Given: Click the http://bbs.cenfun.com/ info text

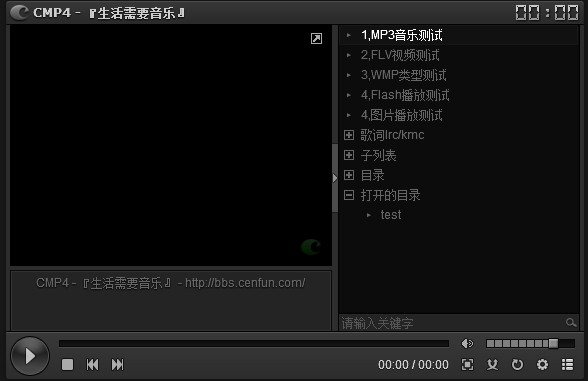Looking at the screenshot, I should pos(245,283).
